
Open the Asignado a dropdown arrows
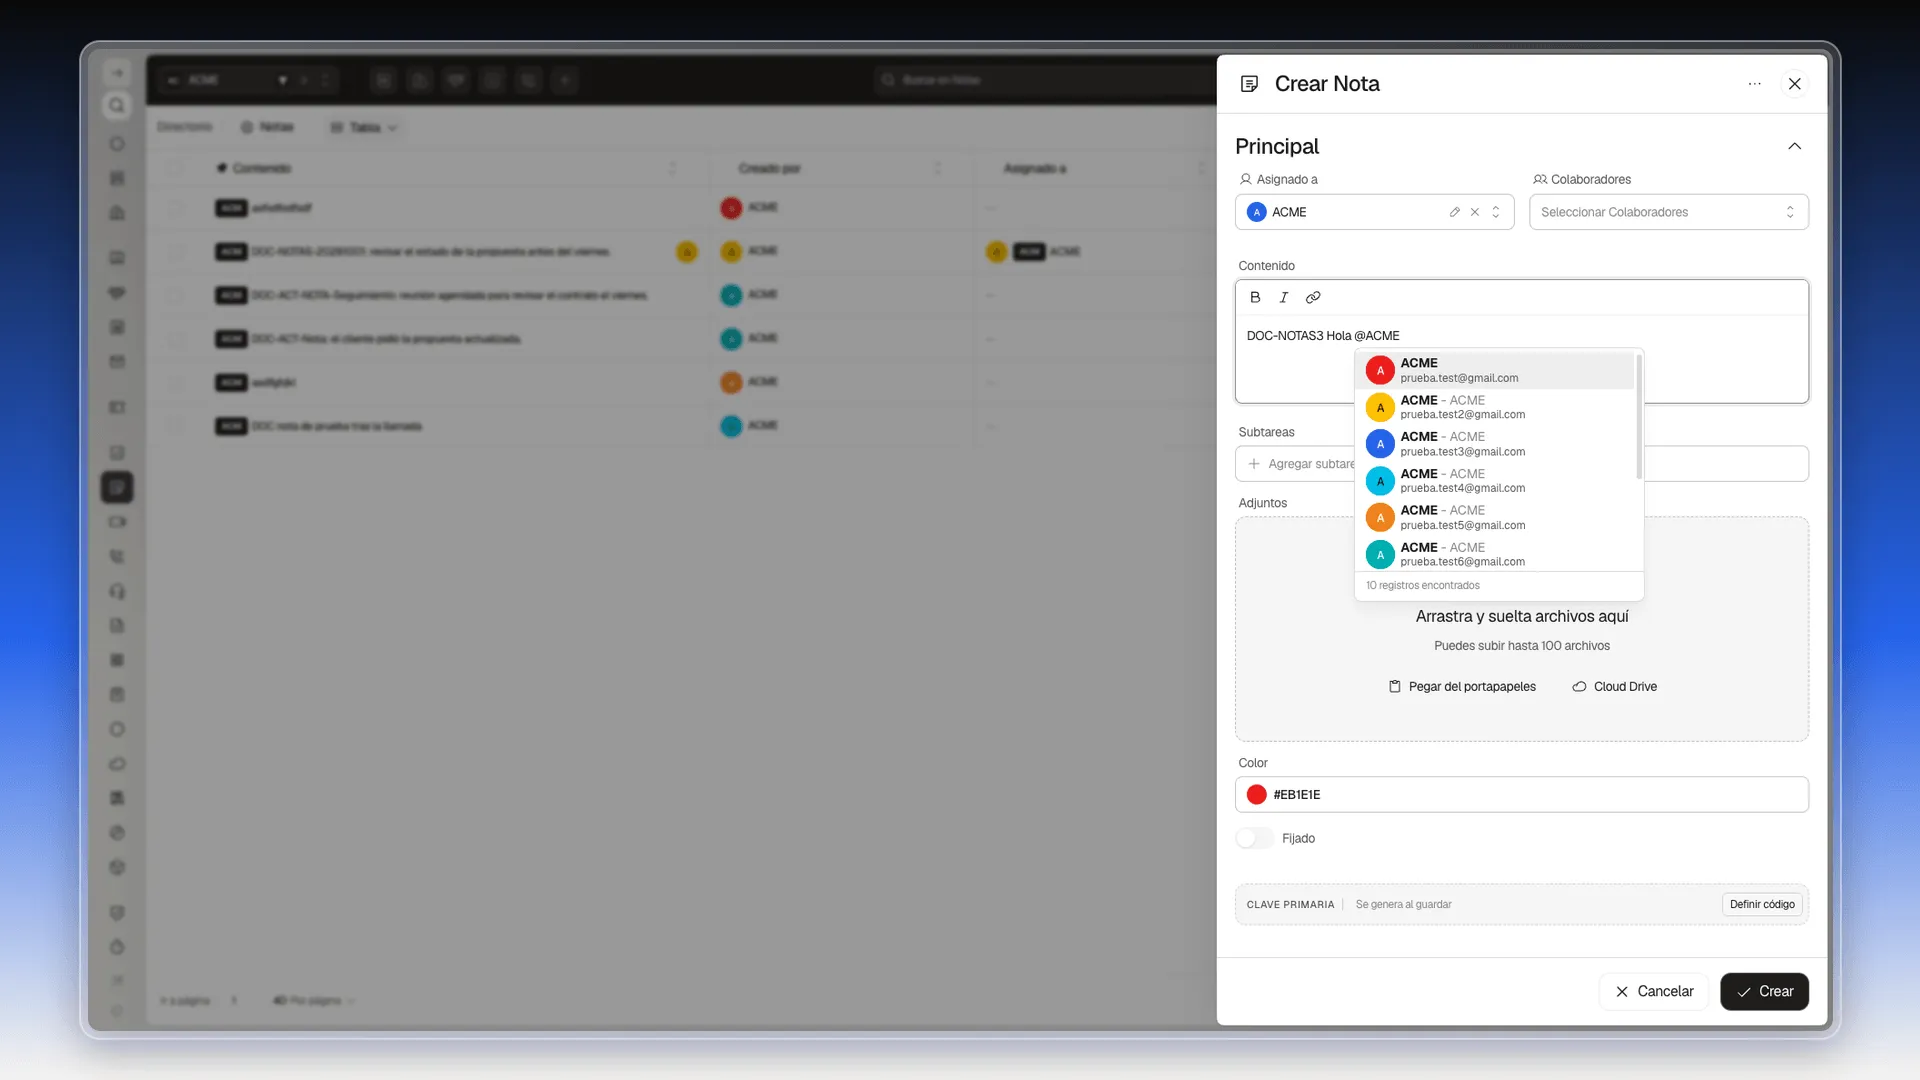coord(1496,212)
